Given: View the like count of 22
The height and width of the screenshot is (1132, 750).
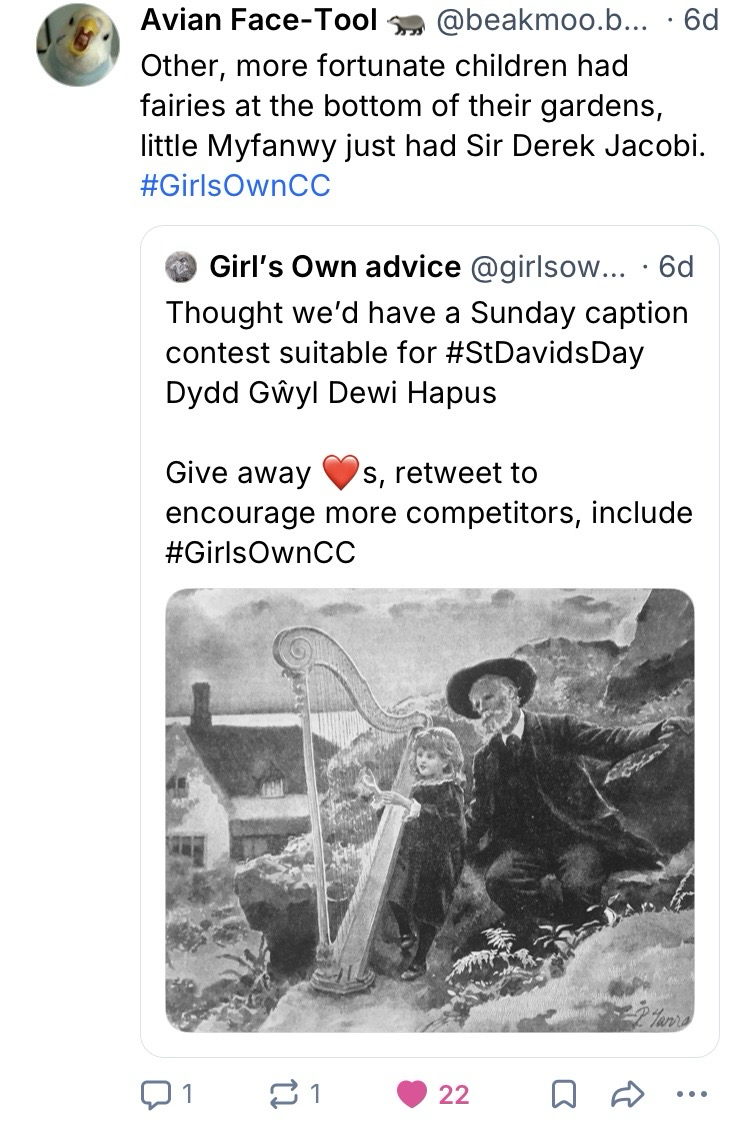Looking at the screenshot, I should [x=453, y=1095].
